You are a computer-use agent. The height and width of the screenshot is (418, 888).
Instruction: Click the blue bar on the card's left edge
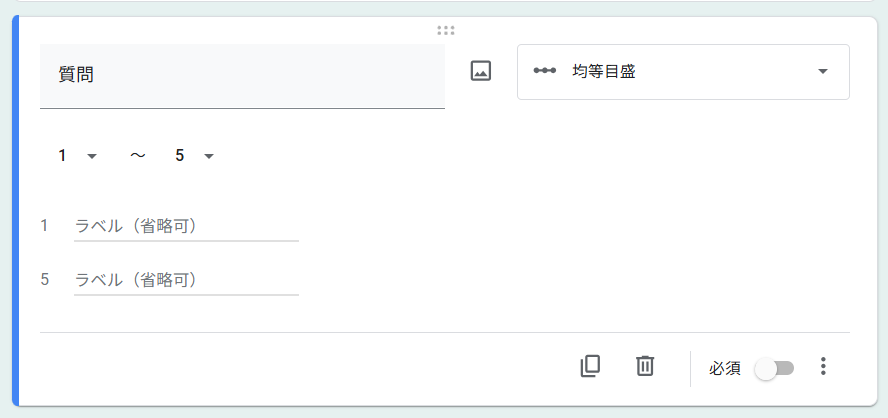(x=15, y=211)
